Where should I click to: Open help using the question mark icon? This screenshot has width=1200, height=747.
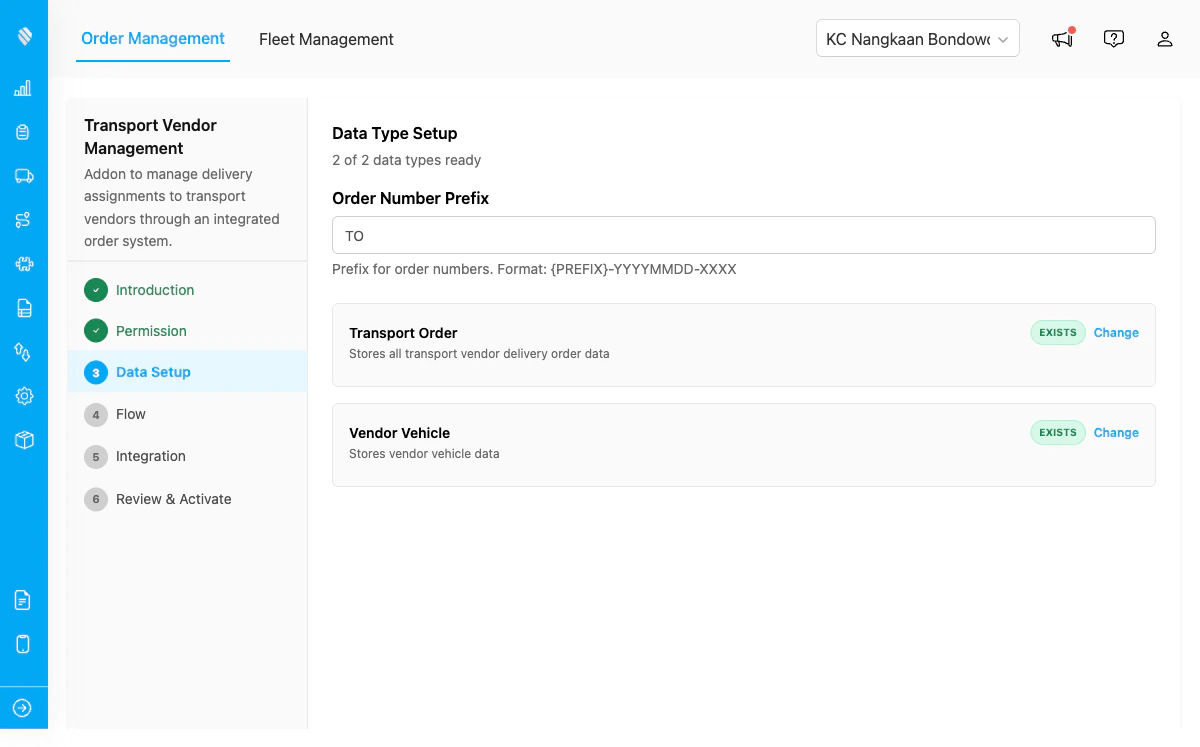pos(1113,38)
